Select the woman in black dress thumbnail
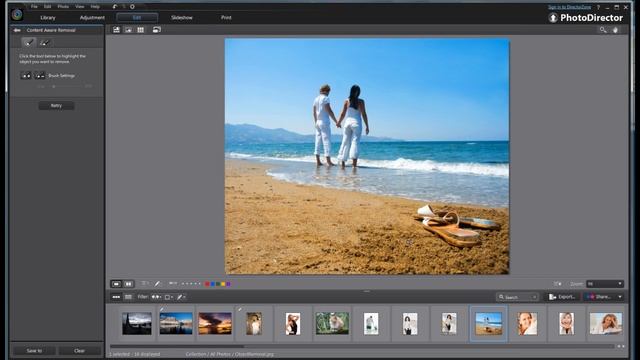 293,323
